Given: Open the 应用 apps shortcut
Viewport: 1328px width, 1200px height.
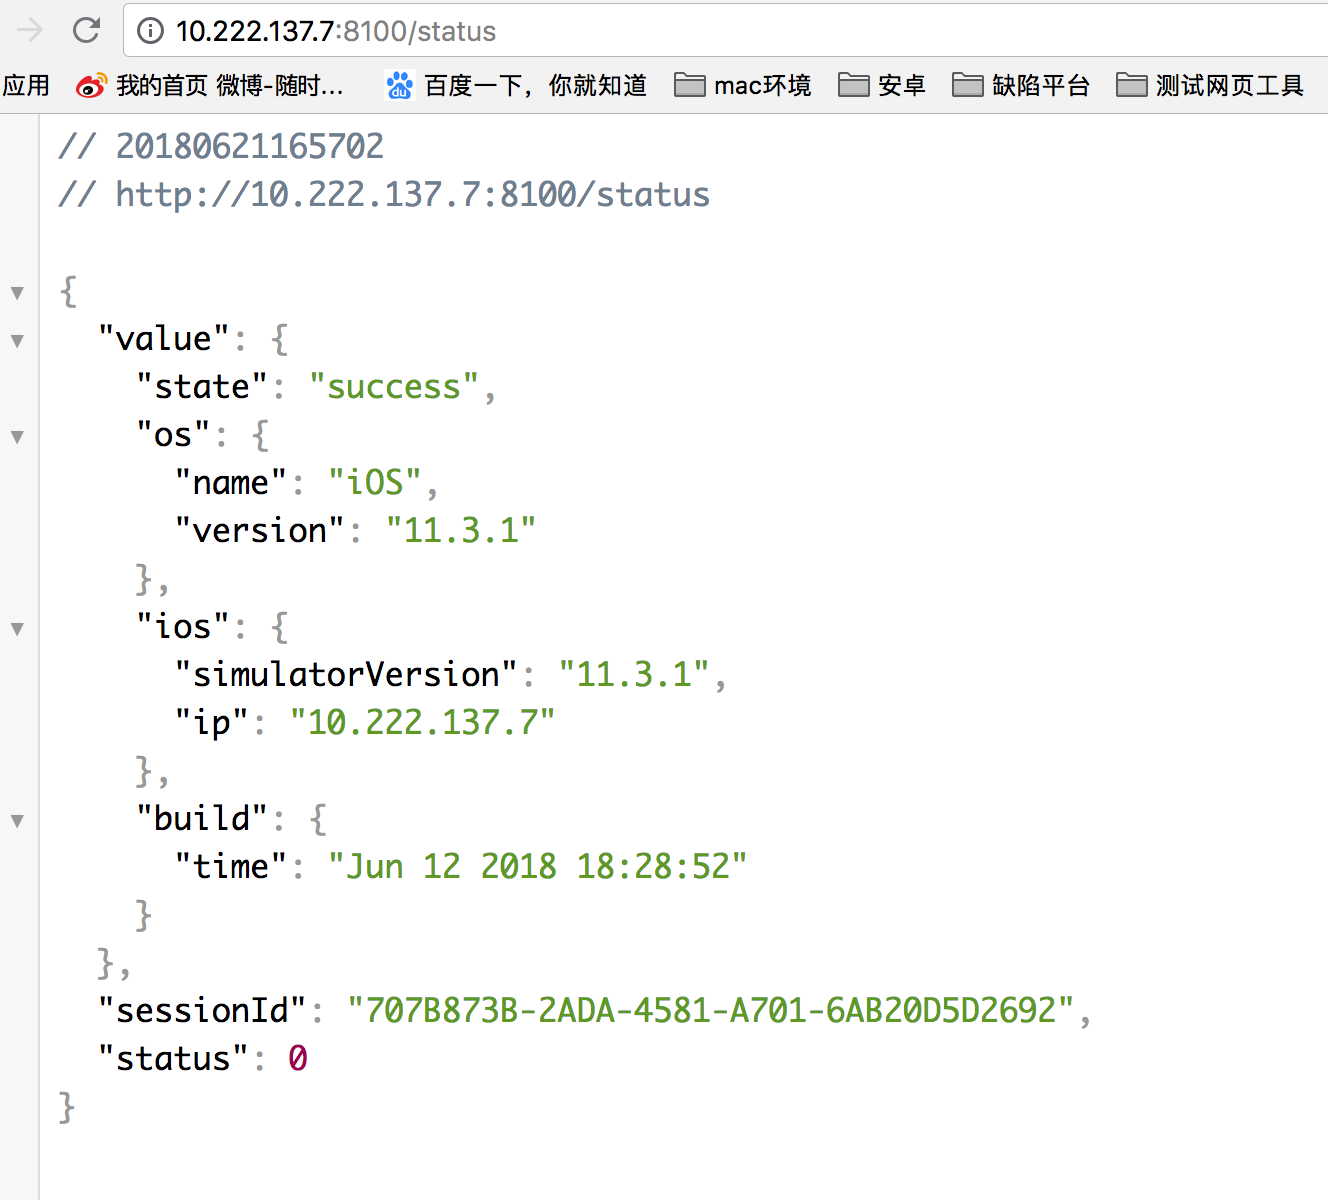Looking at the screenshot, I should (26, 86).
